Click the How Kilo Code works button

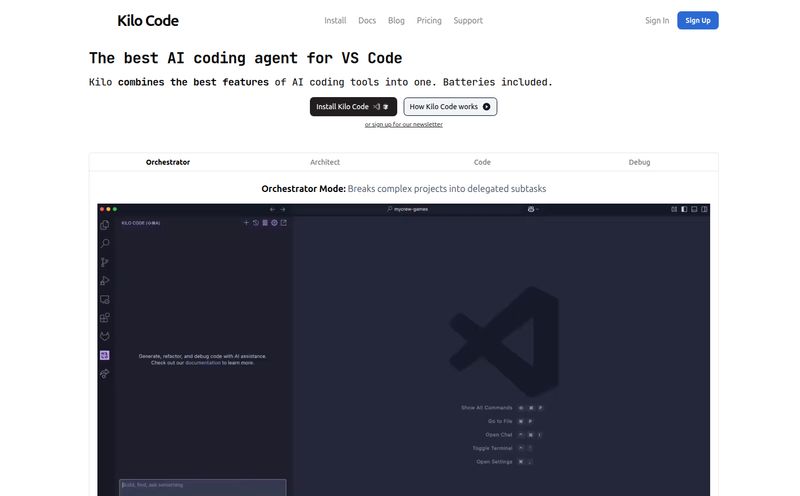click(x=450, y=107)
